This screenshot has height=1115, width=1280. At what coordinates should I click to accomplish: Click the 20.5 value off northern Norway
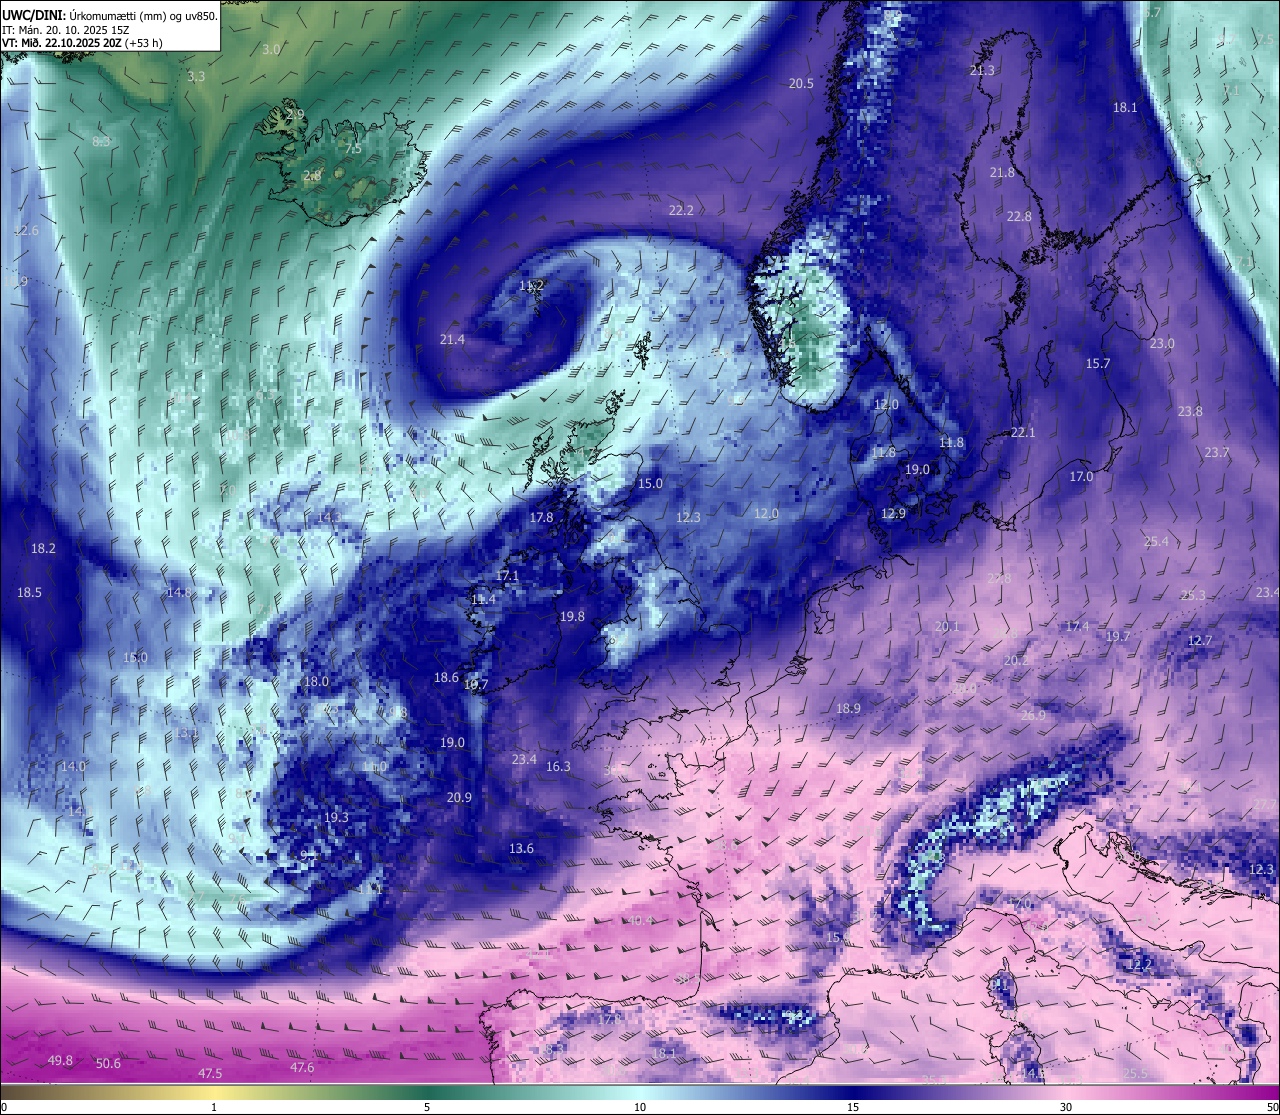[801, 84]
